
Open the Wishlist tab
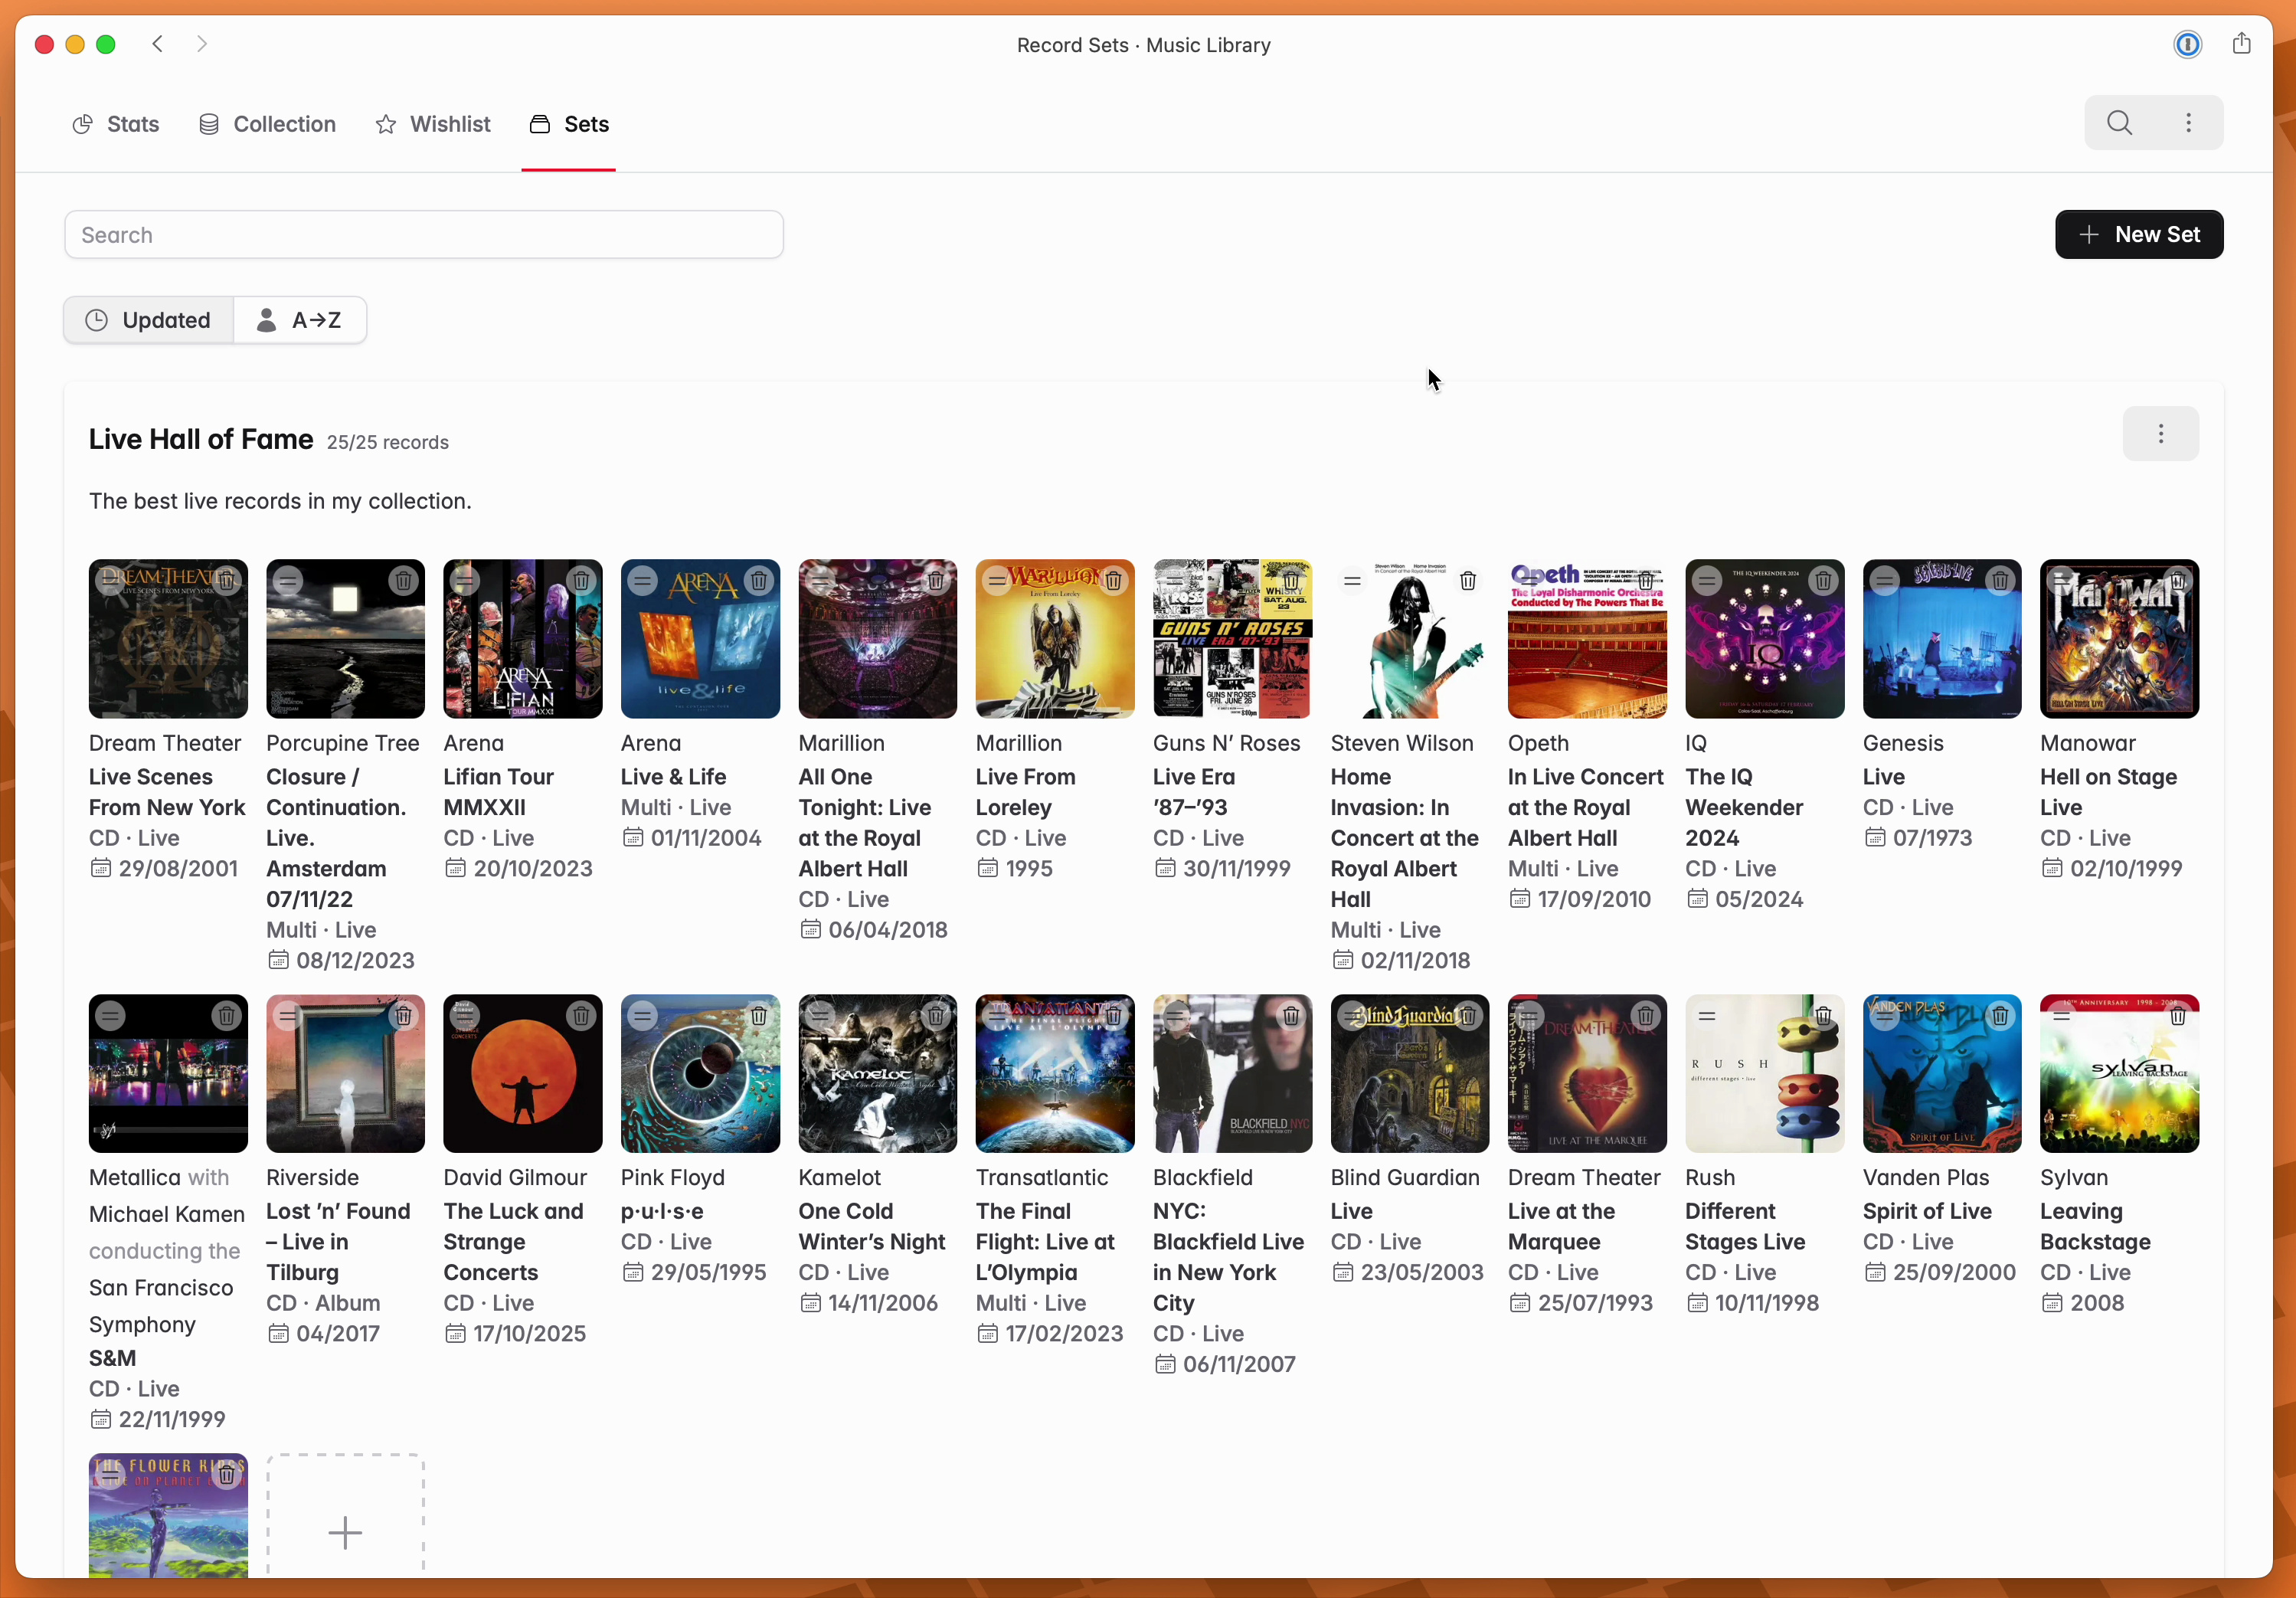[433, 124]
